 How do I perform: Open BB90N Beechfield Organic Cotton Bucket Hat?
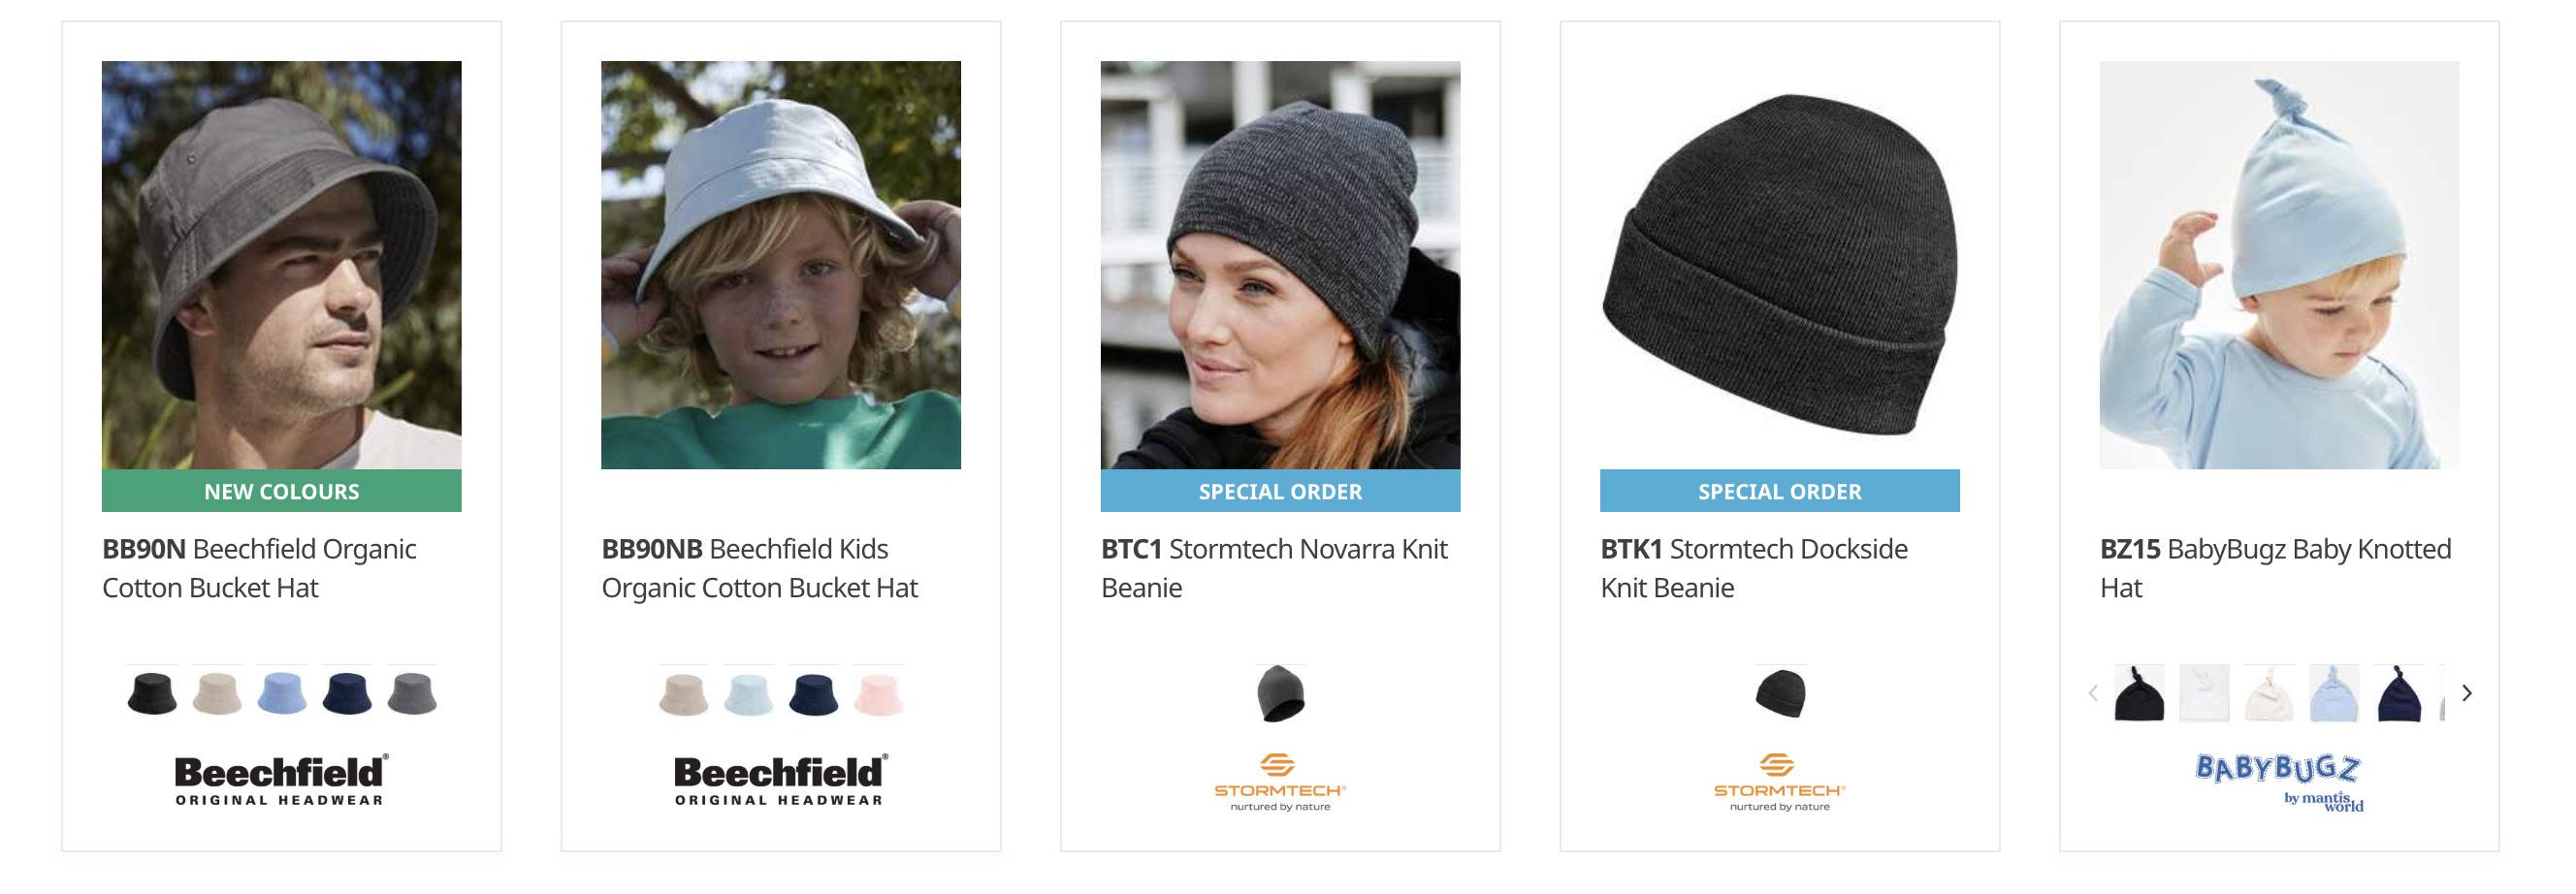point(259,568)
